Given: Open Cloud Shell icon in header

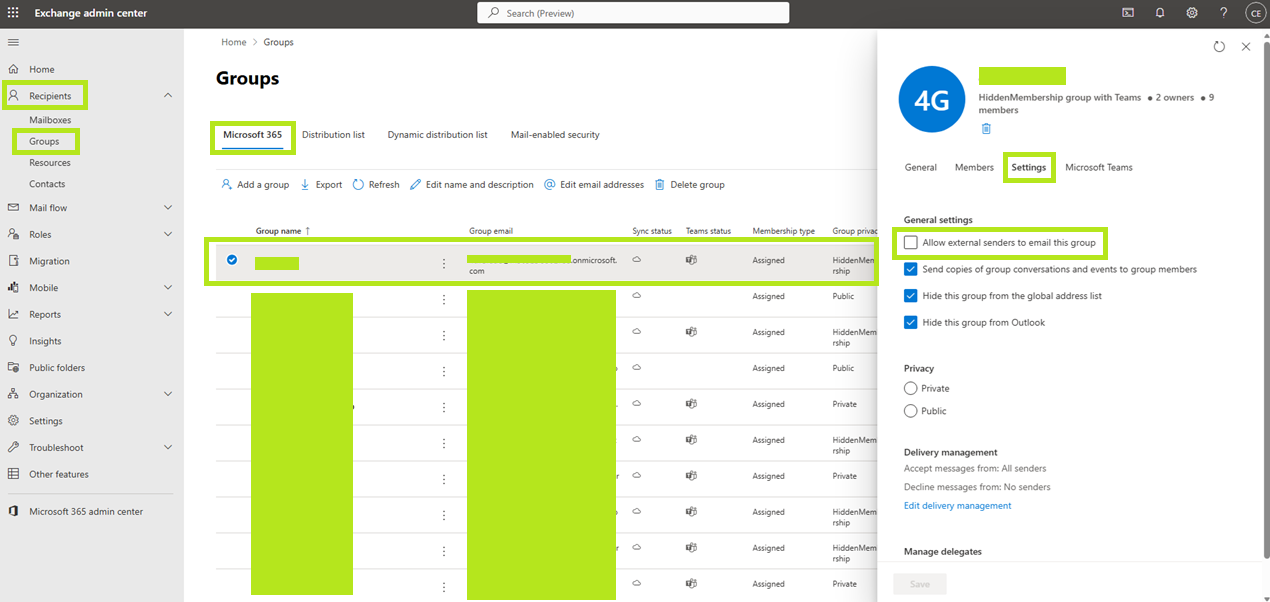Looking at the screenshot, I should [1128, 13].
